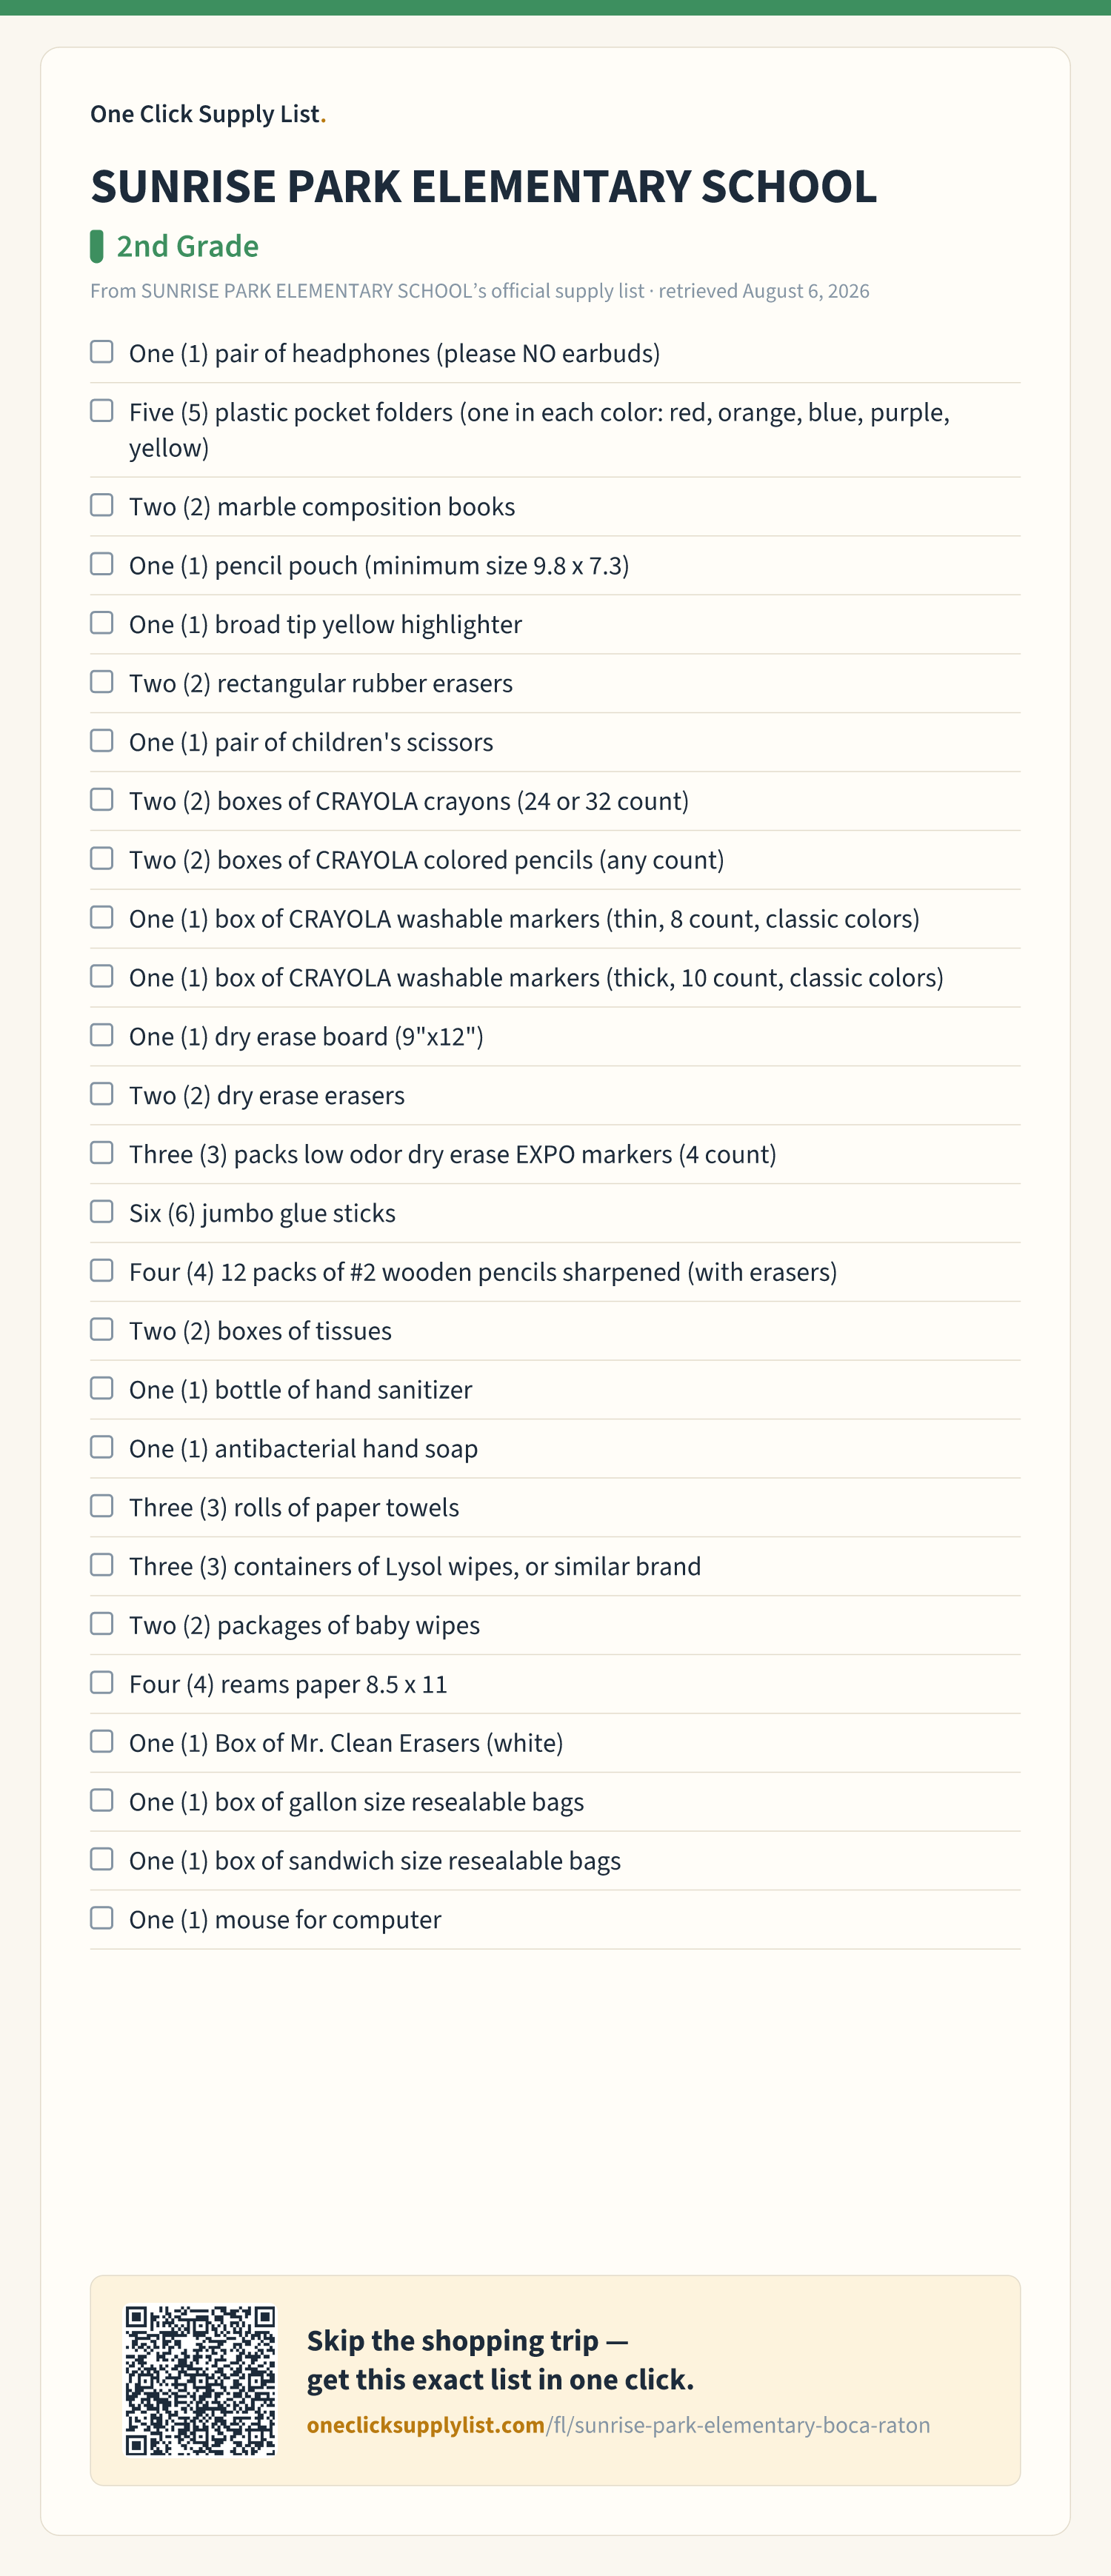Open the oneclicksupplylist.com link
This screenshot has height=2576, width=1111.
[618, 2425]
